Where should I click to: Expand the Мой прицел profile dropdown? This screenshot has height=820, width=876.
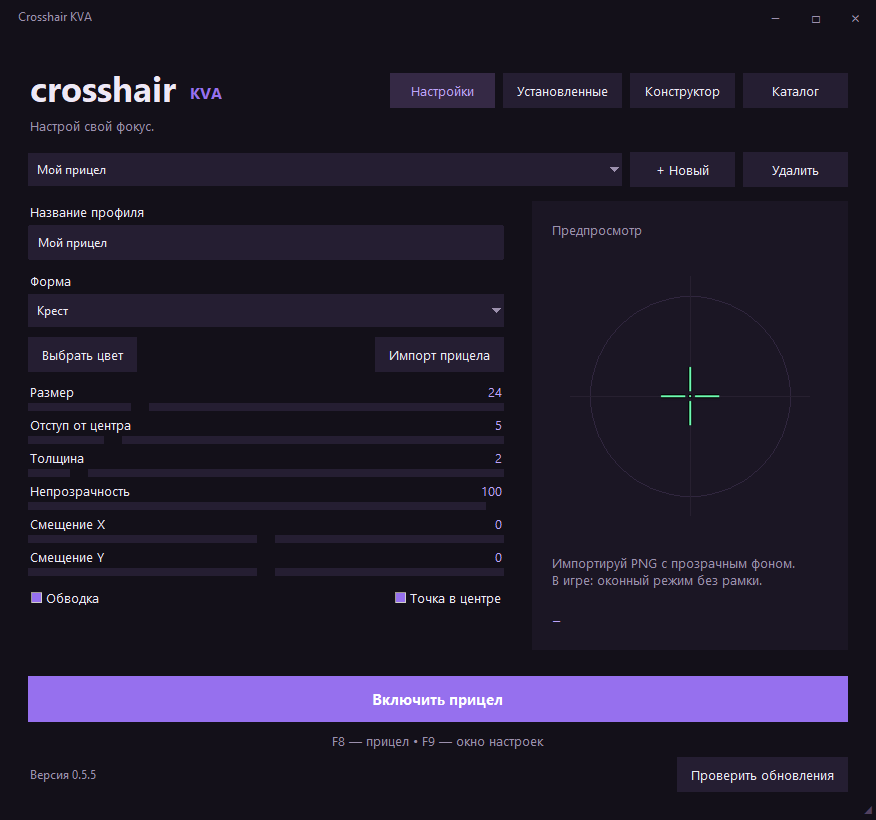(x=325, y=169)
